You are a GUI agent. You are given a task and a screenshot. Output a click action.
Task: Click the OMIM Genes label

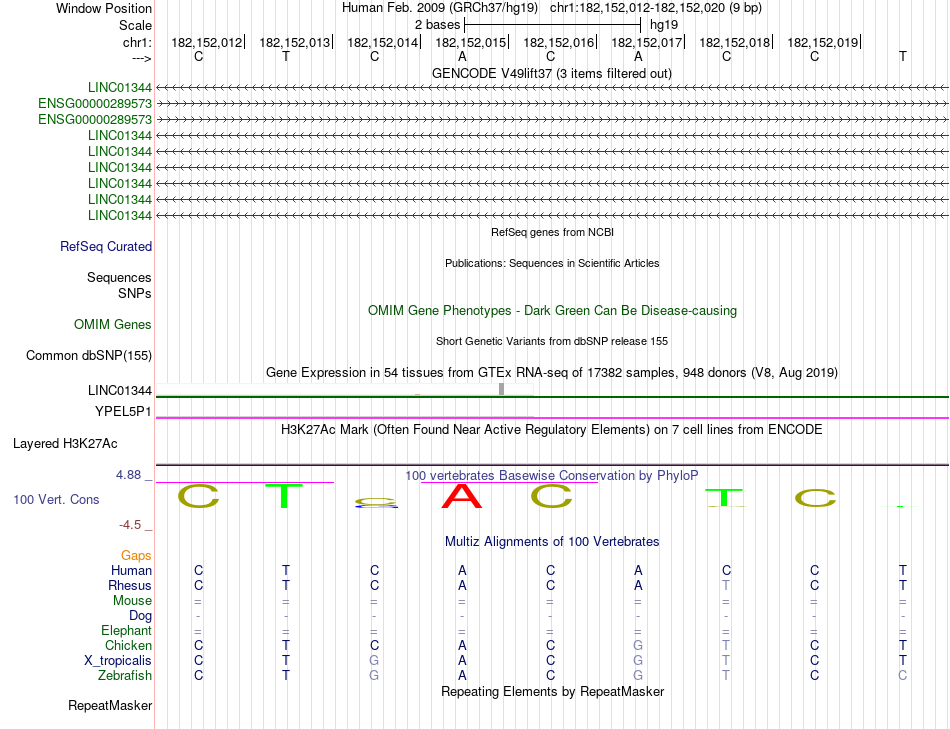click(113, 324)
